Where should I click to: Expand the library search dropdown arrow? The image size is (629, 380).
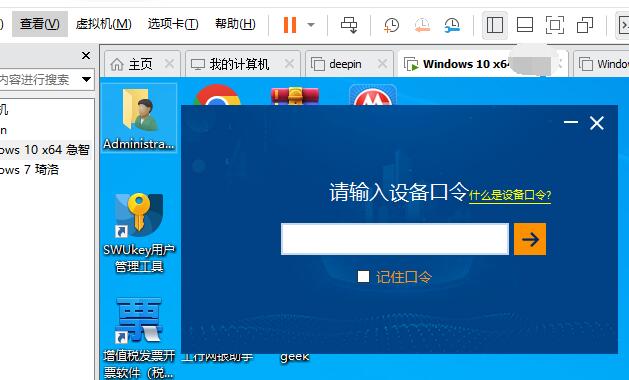86,79
